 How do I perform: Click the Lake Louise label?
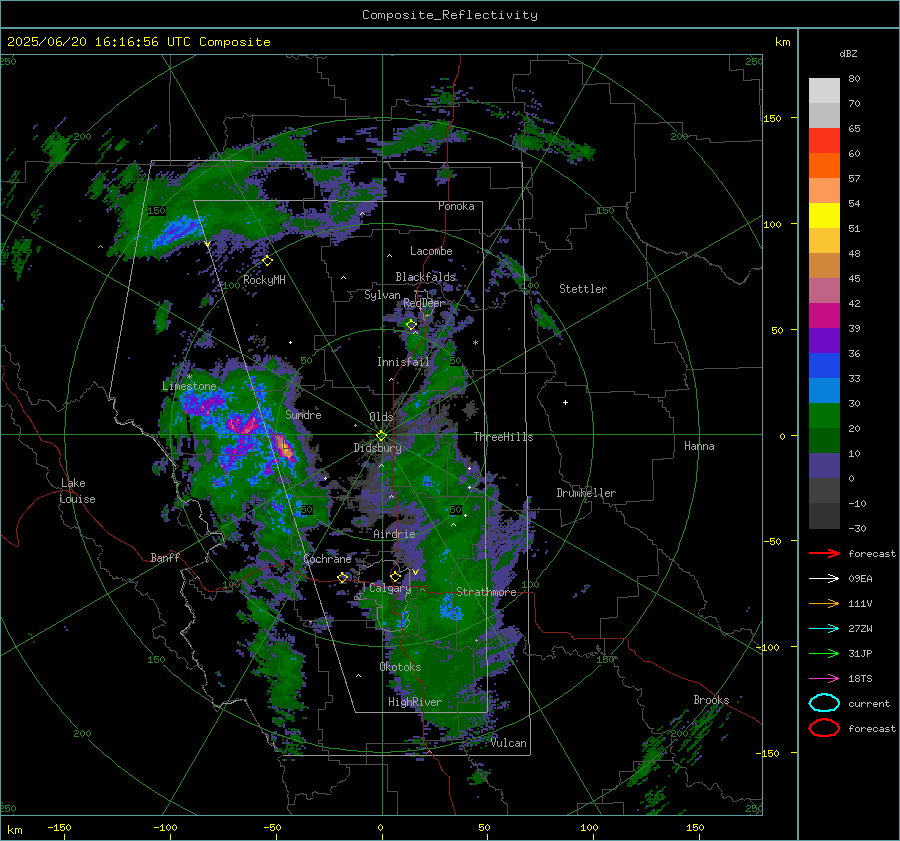tap(77, 491)
